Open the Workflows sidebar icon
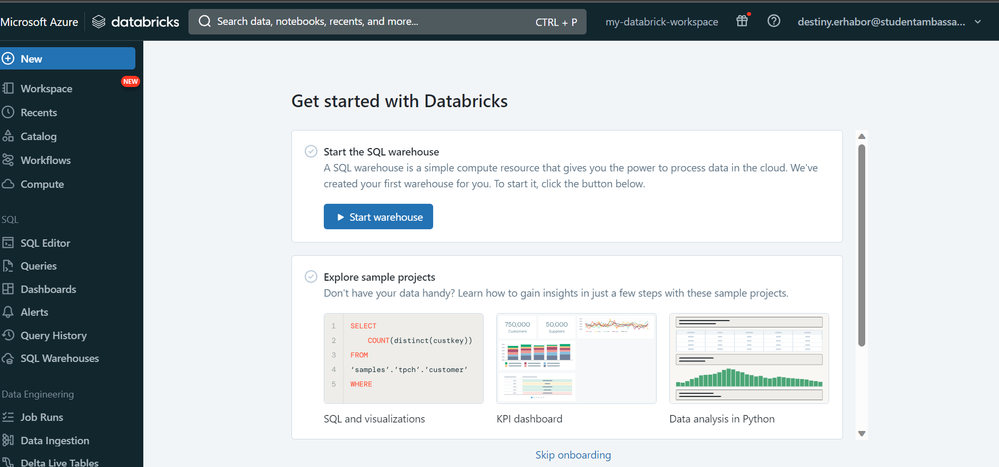The width and height of the screenshot is (999, 467). [x=8, y=160]
